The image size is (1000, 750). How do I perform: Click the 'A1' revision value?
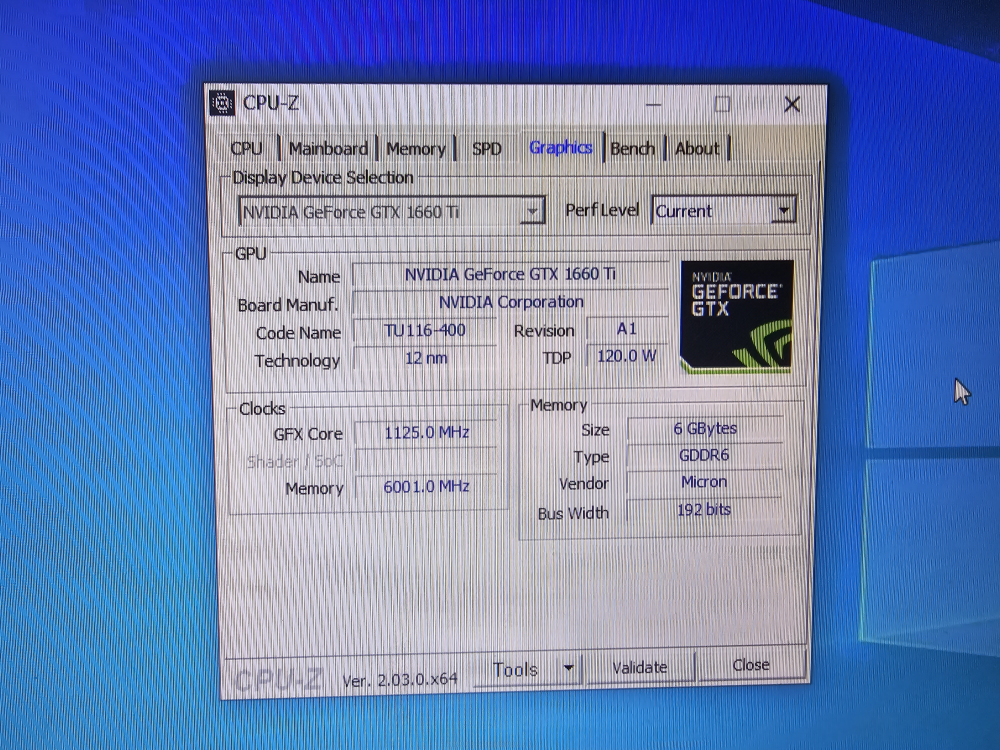[x=627, y=329]
